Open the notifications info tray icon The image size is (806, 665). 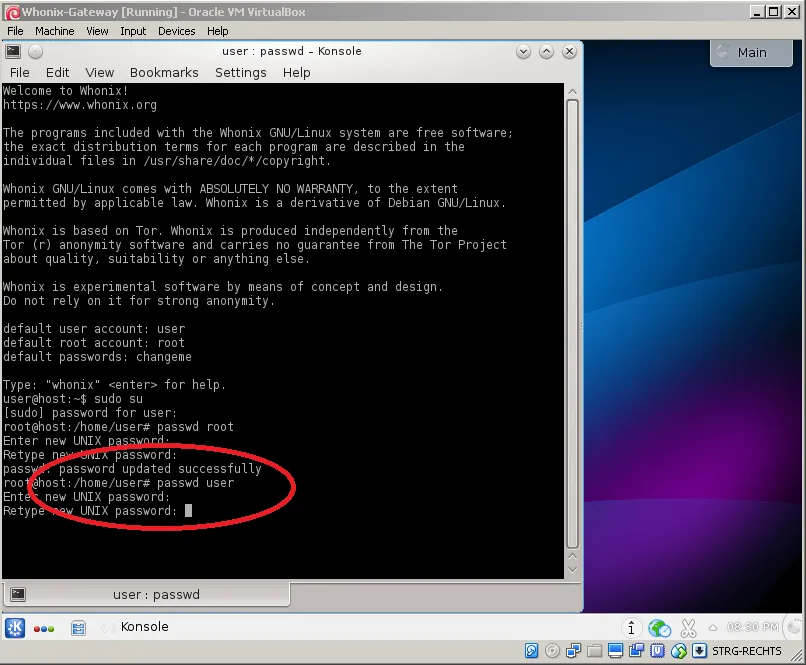tap(631, 627)
